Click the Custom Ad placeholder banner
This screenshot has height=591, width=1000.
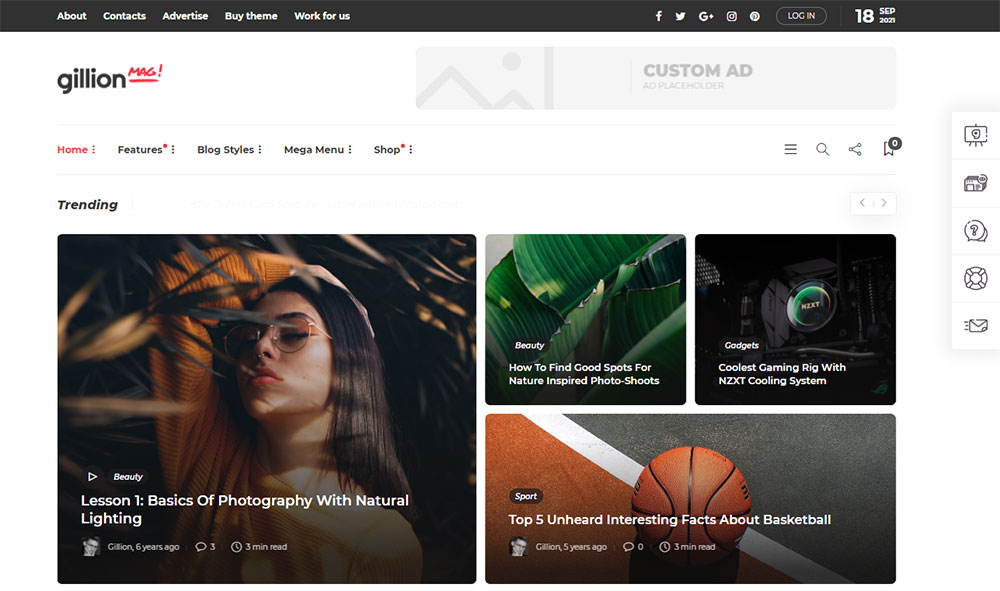[x=656, y=78]
